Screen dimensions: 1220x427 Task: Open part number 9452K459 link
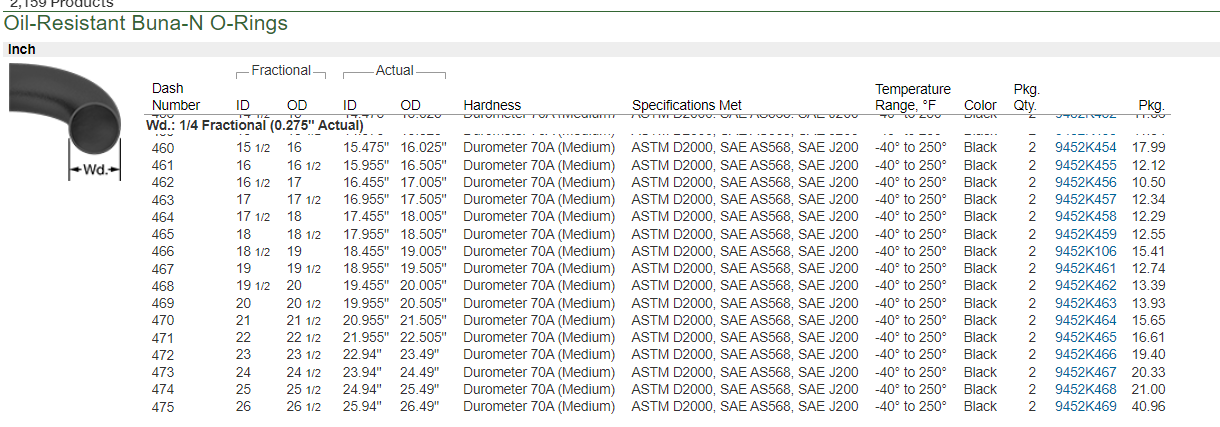click(1086, 234)
